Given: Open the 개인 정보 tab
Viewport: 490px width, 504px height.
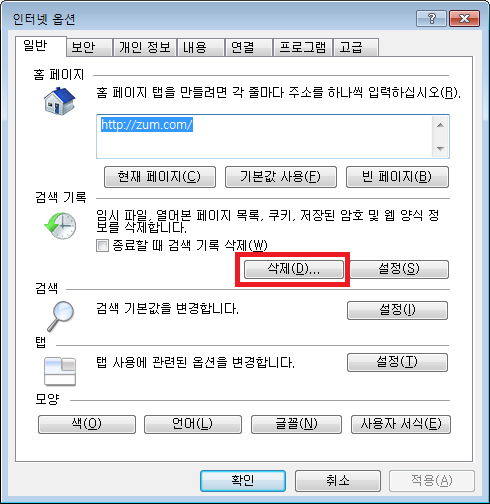Looking at the screenshot, I should 145,47.
